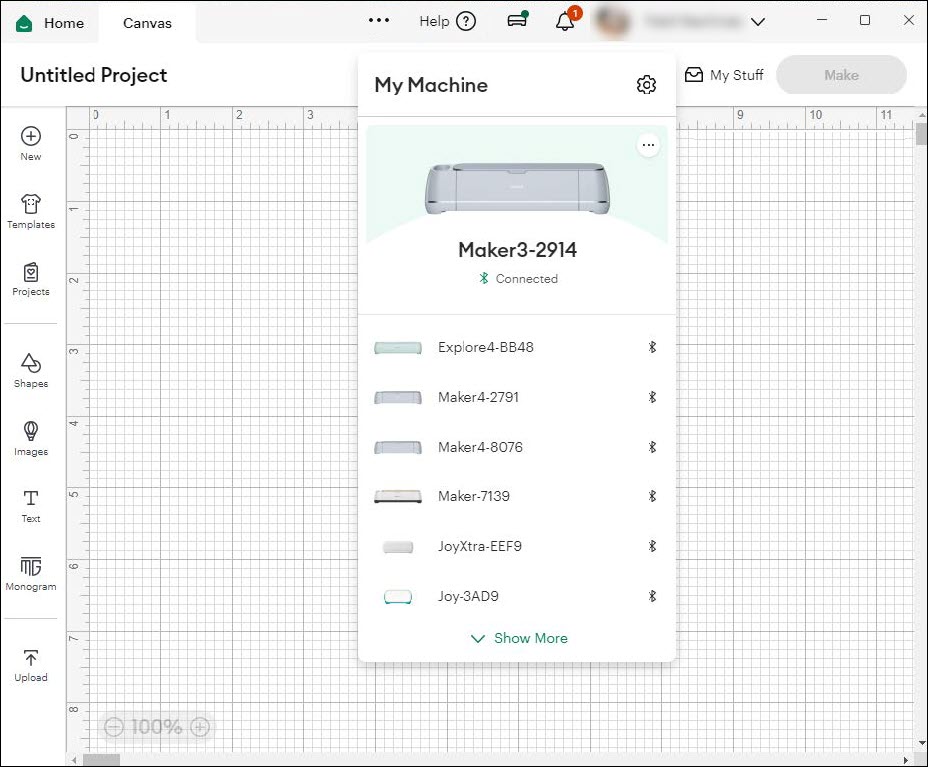Click the My Machine panel heading
928x767 pixels.
pos(431,85)
